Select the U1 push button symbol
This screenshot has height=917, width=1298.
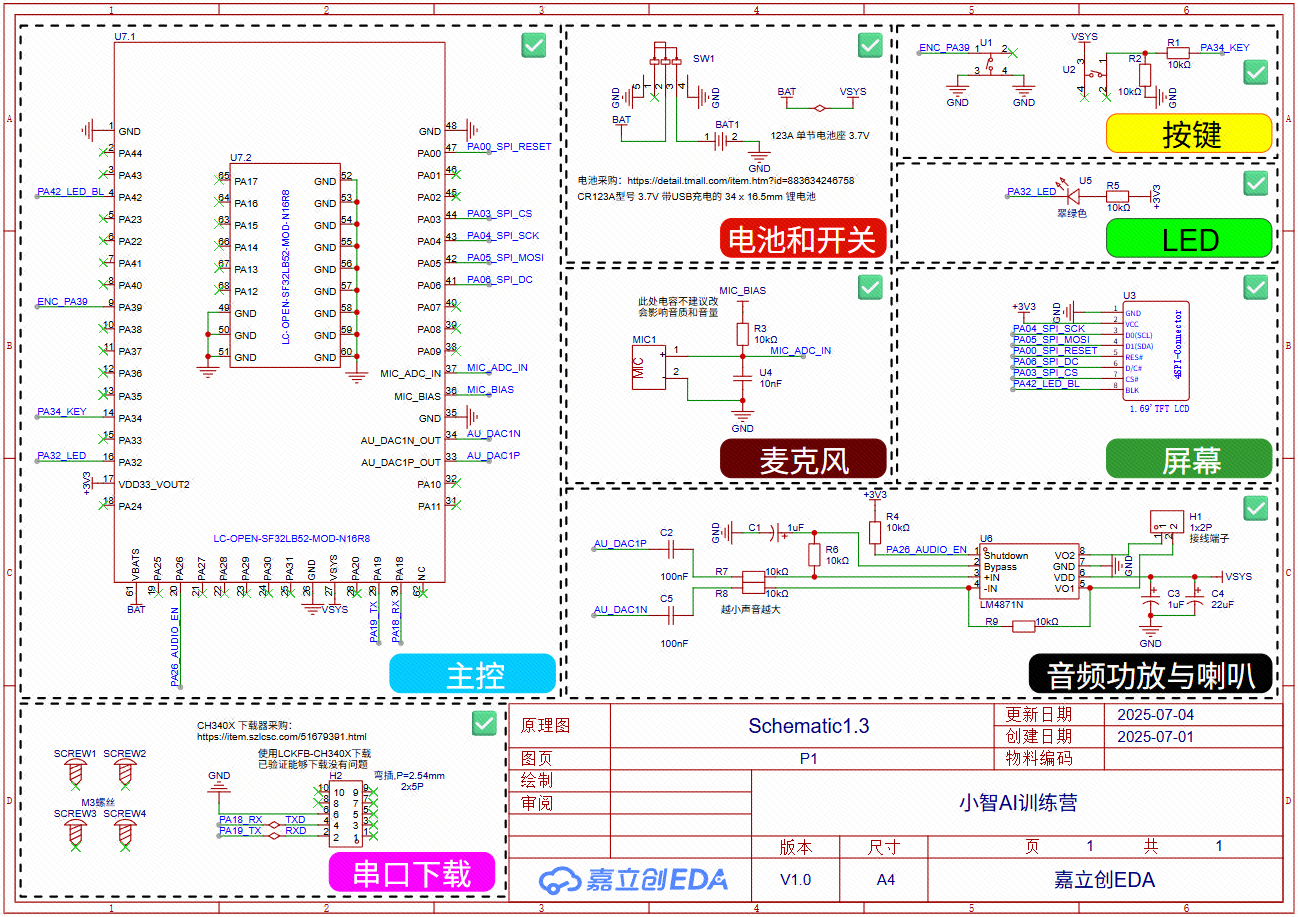[990, 62]
